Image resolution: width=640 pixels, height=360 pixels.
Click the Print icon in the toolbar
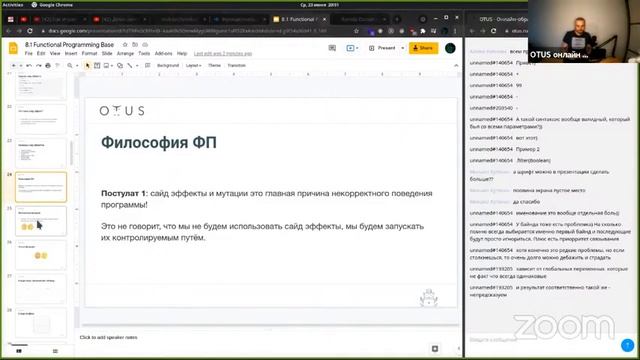(x=48, y=65)
